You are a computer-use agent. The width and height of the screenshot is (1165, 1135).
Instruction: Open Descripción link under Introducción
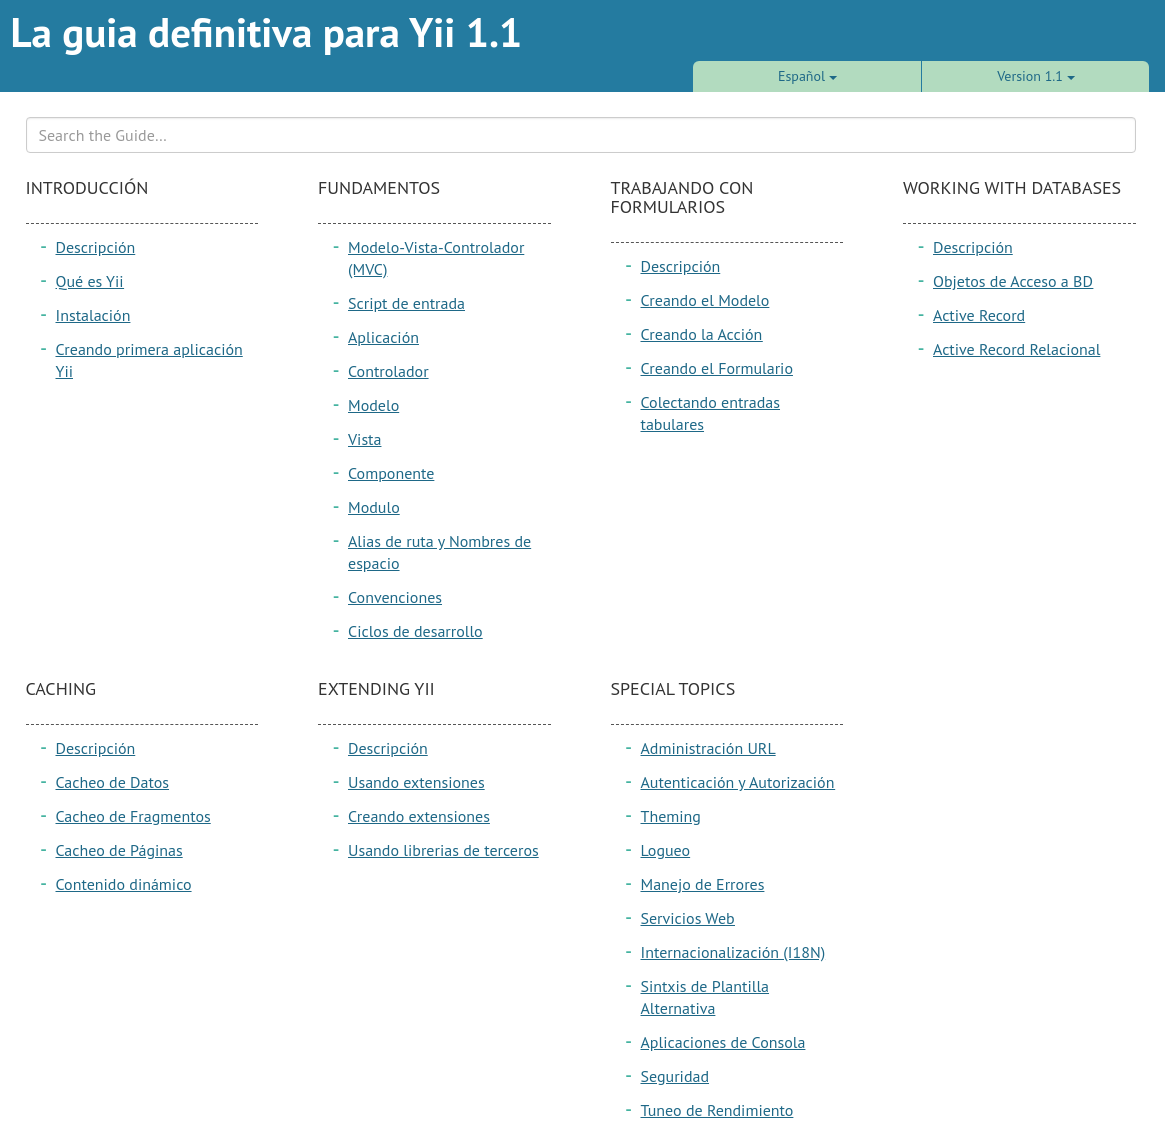(x=95, y=248)
